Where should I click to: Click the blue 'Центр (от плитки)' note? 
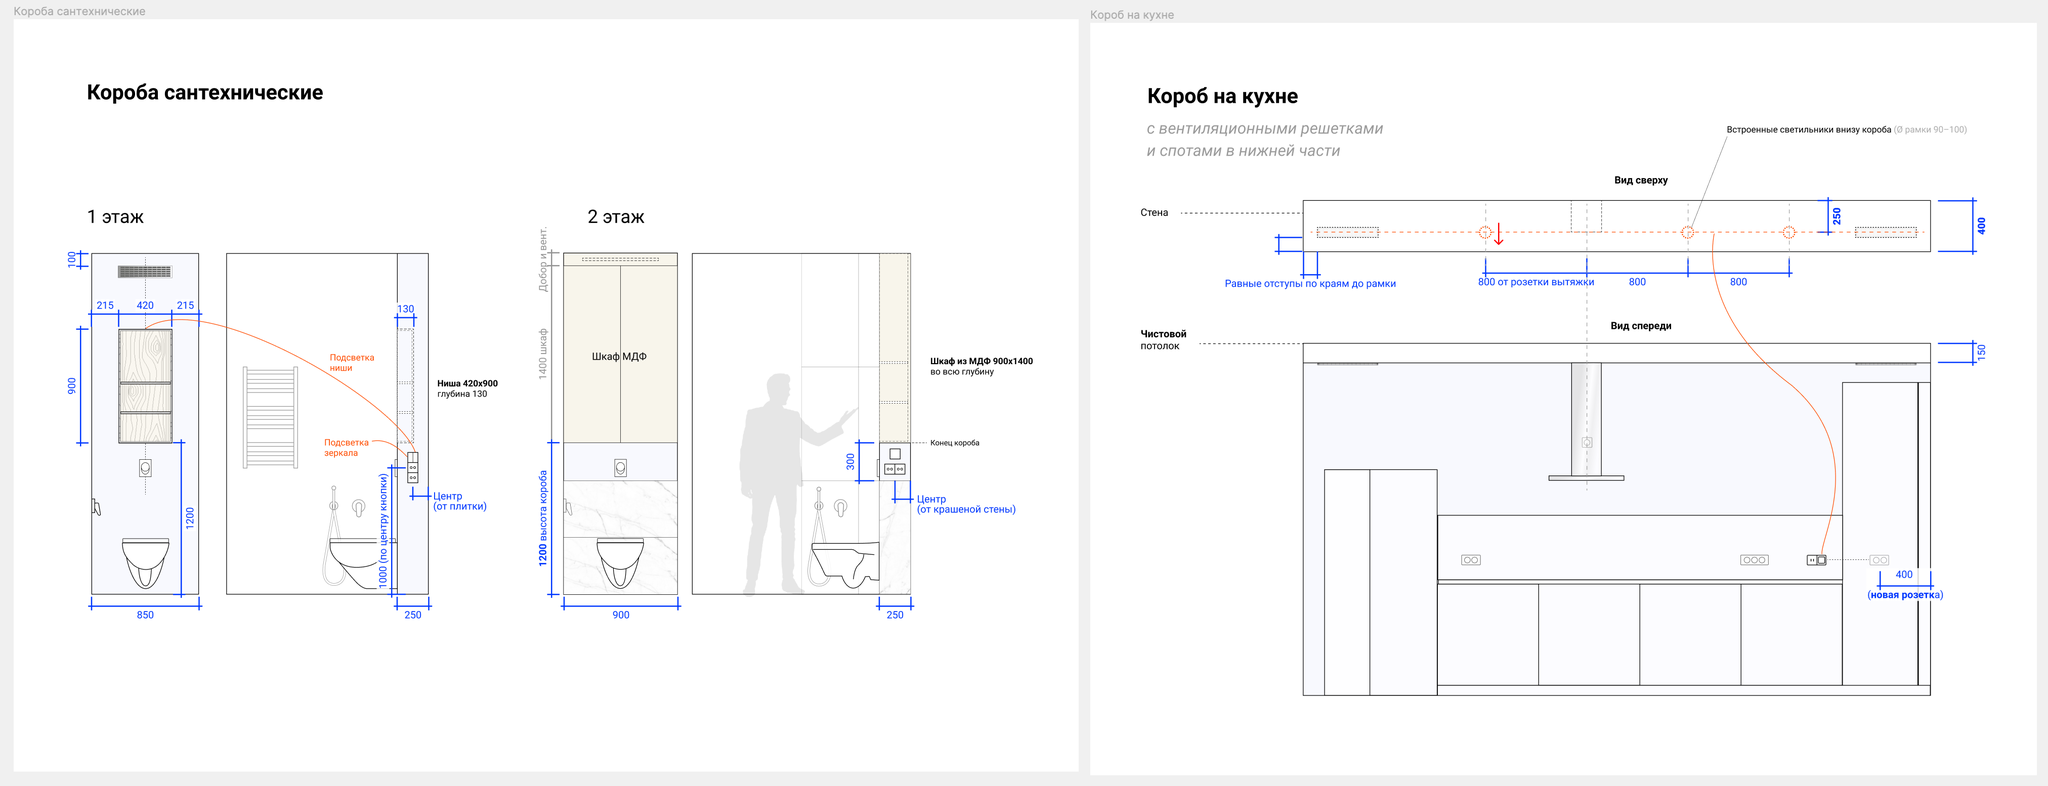click(x=460, y=501)
